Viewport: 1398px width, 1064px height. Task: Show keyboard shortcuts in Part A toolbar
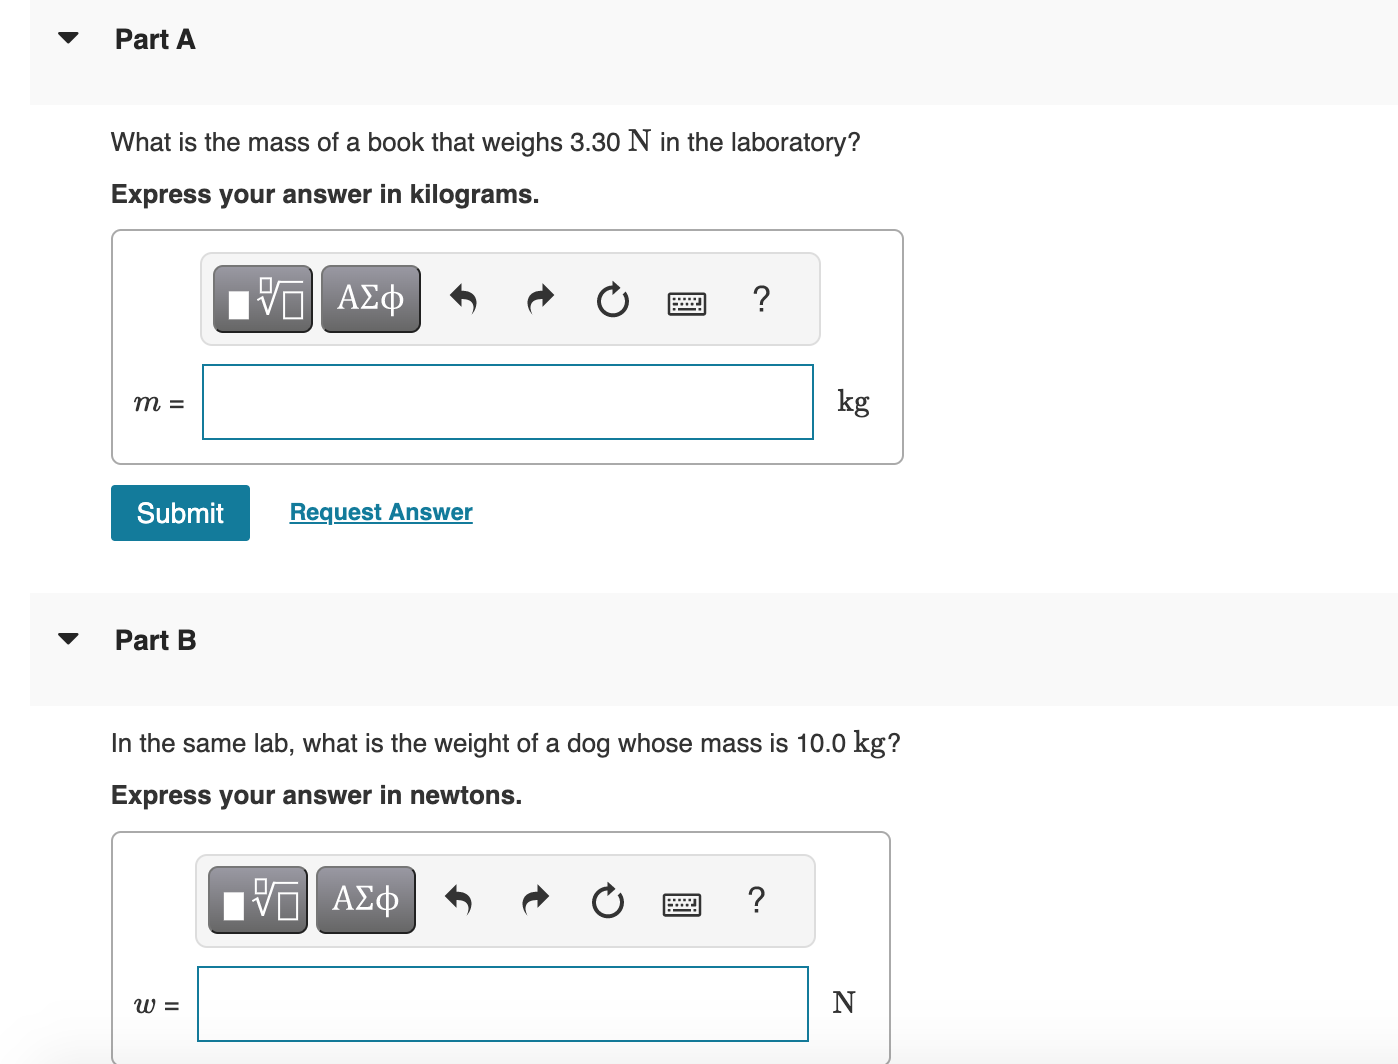tap(687, 303)
